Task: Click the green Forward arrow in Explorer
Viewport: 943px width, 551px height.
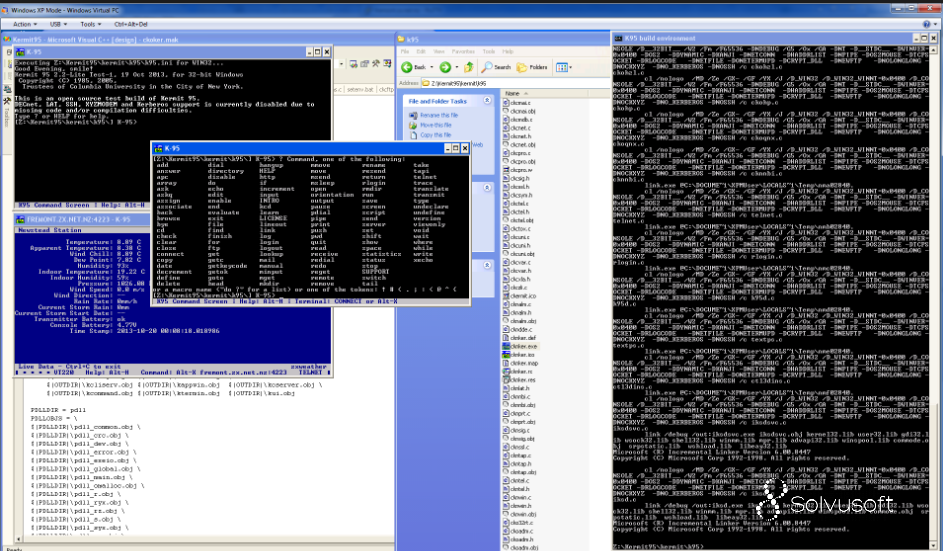Action: tap(445, 67)
